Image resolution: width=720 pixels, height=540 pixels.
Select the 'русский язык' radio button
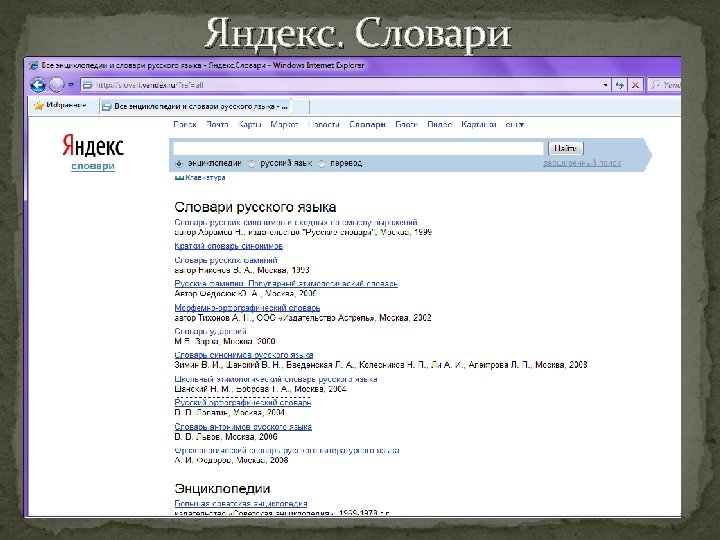252,163
